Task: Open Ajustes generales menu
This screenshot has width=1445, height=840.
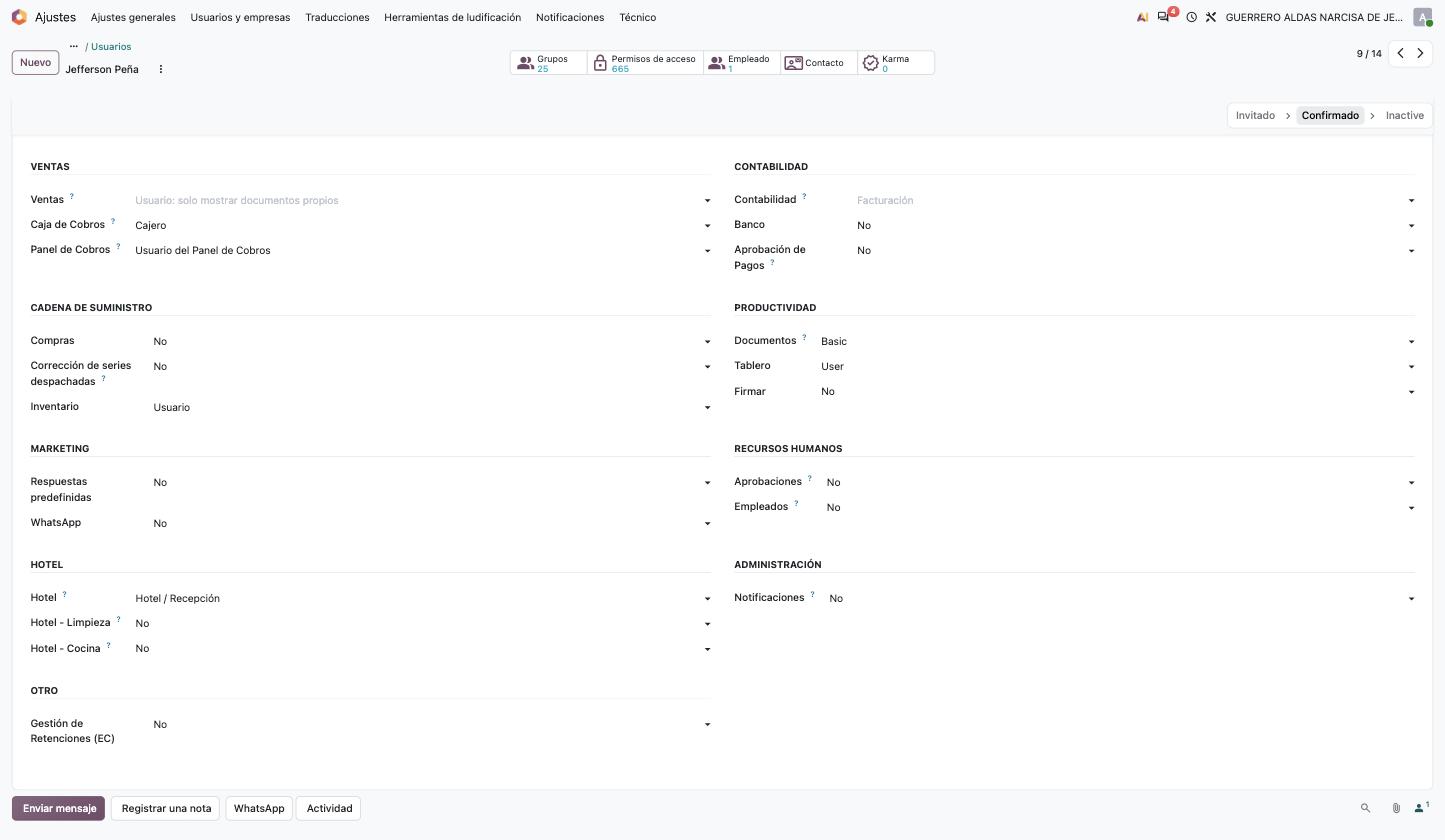Action: (x=133, y=17)
